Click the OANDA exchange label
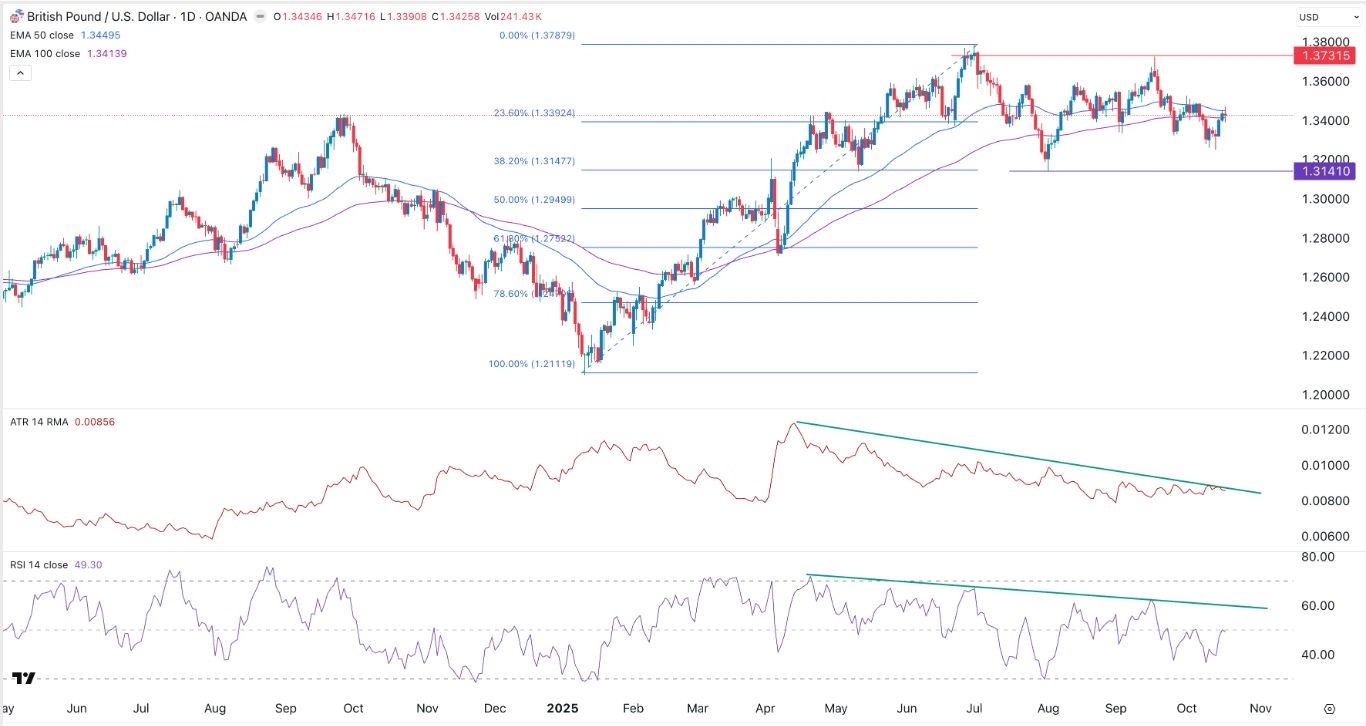 228,16
